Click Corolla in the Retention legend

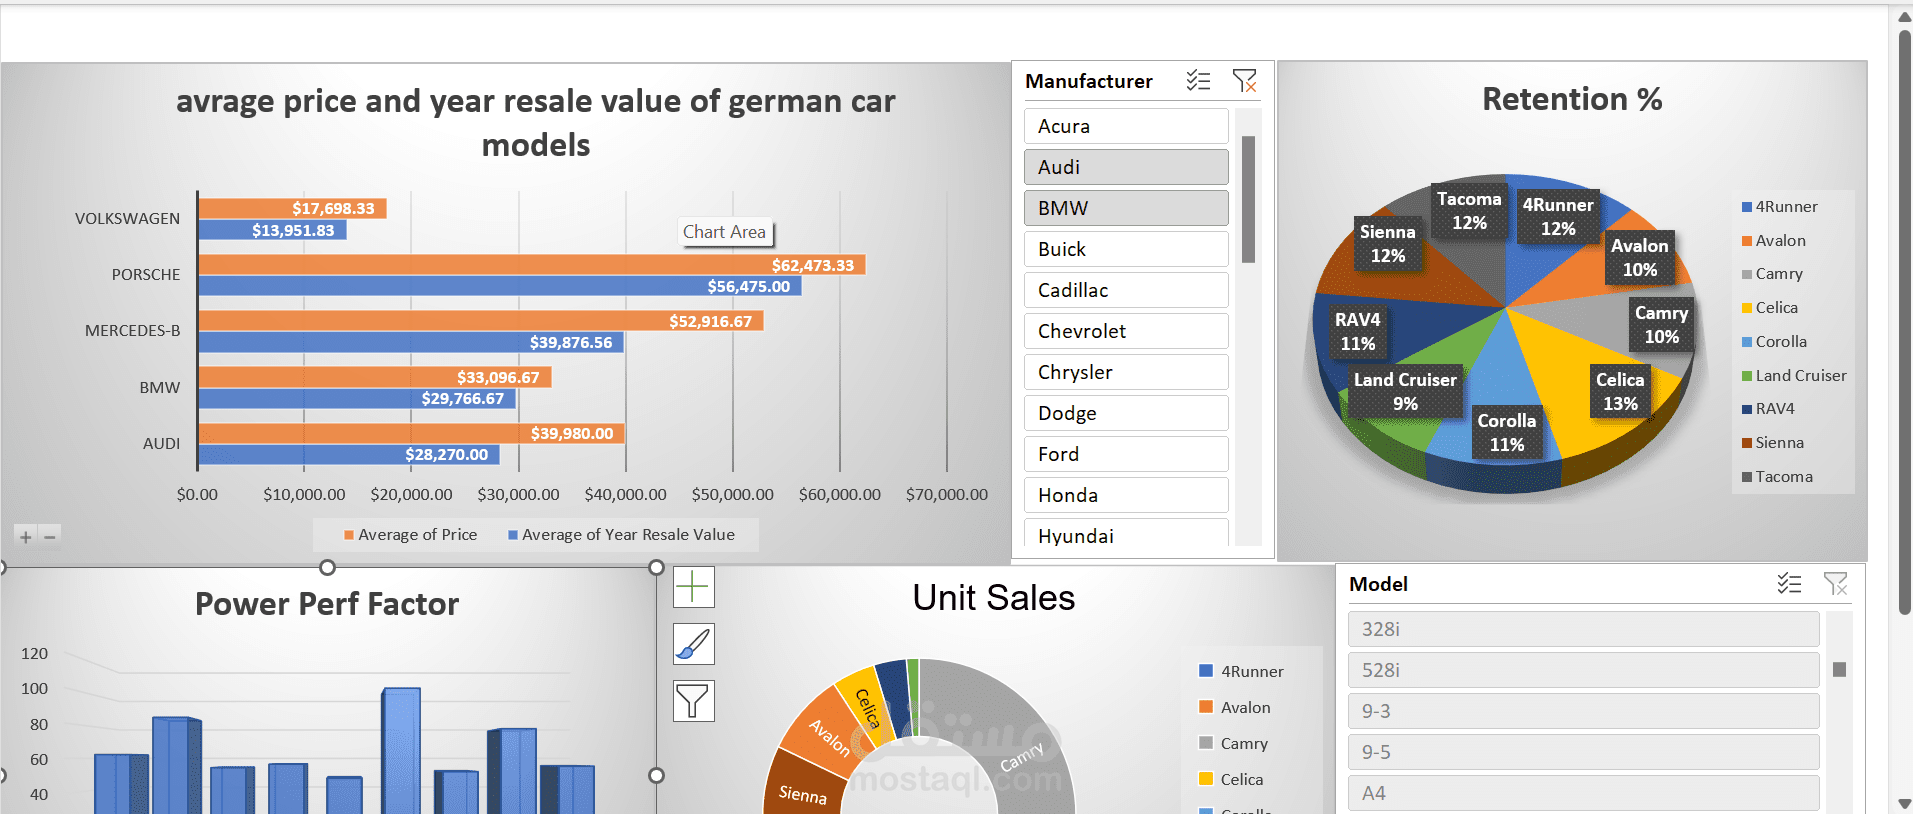tap(1774, 342)
